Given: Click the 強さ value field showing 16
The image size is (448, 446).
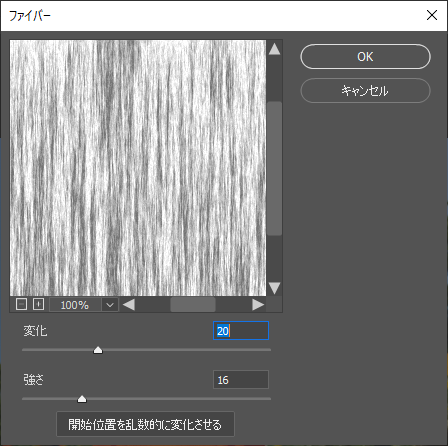Looking at the screenshot, I should 241,379.
